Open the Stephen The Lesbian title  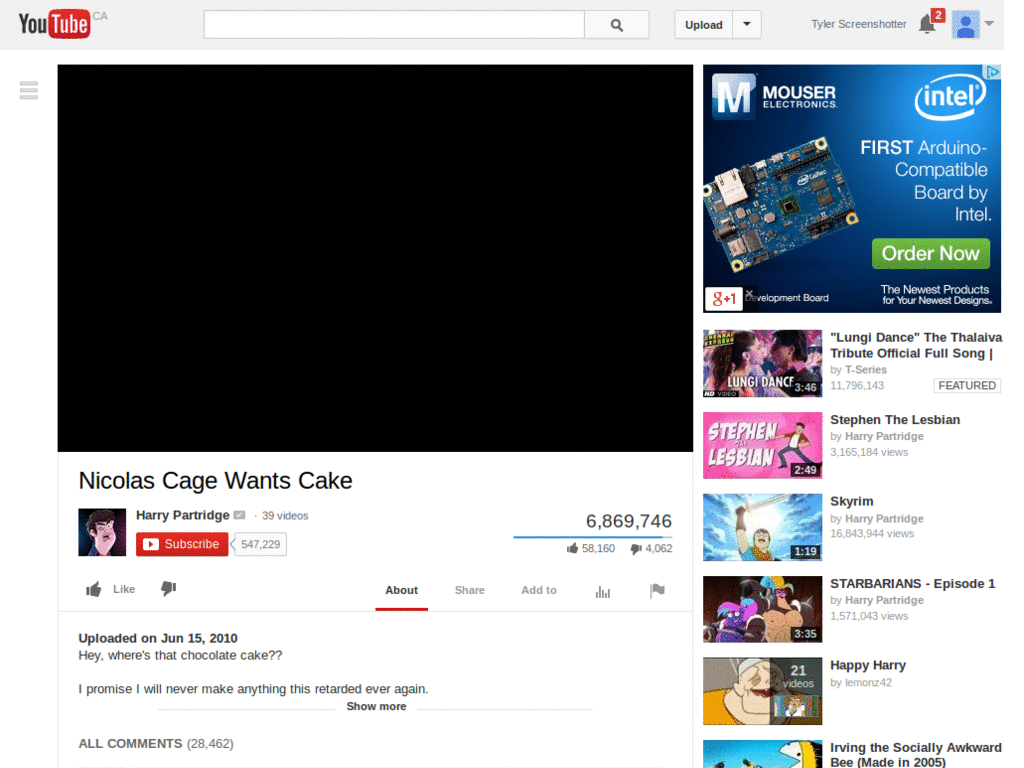point(895,420)
